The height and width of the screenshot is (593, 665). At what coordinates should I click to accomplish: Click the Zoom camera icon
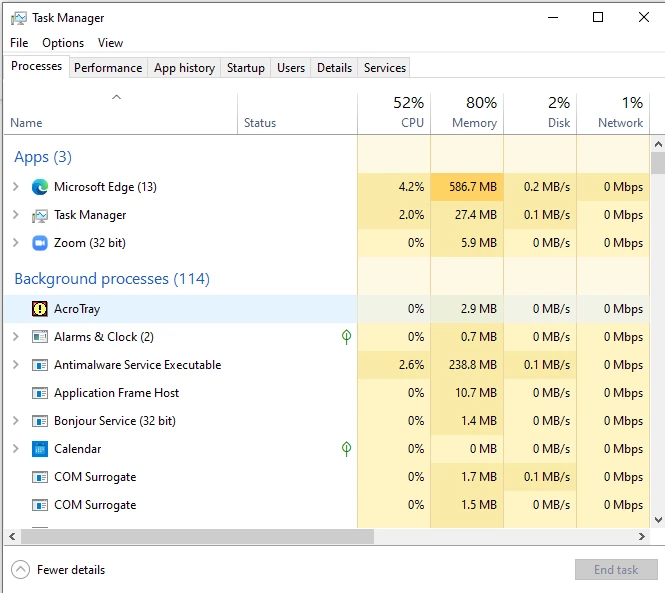tap(40, 243)
